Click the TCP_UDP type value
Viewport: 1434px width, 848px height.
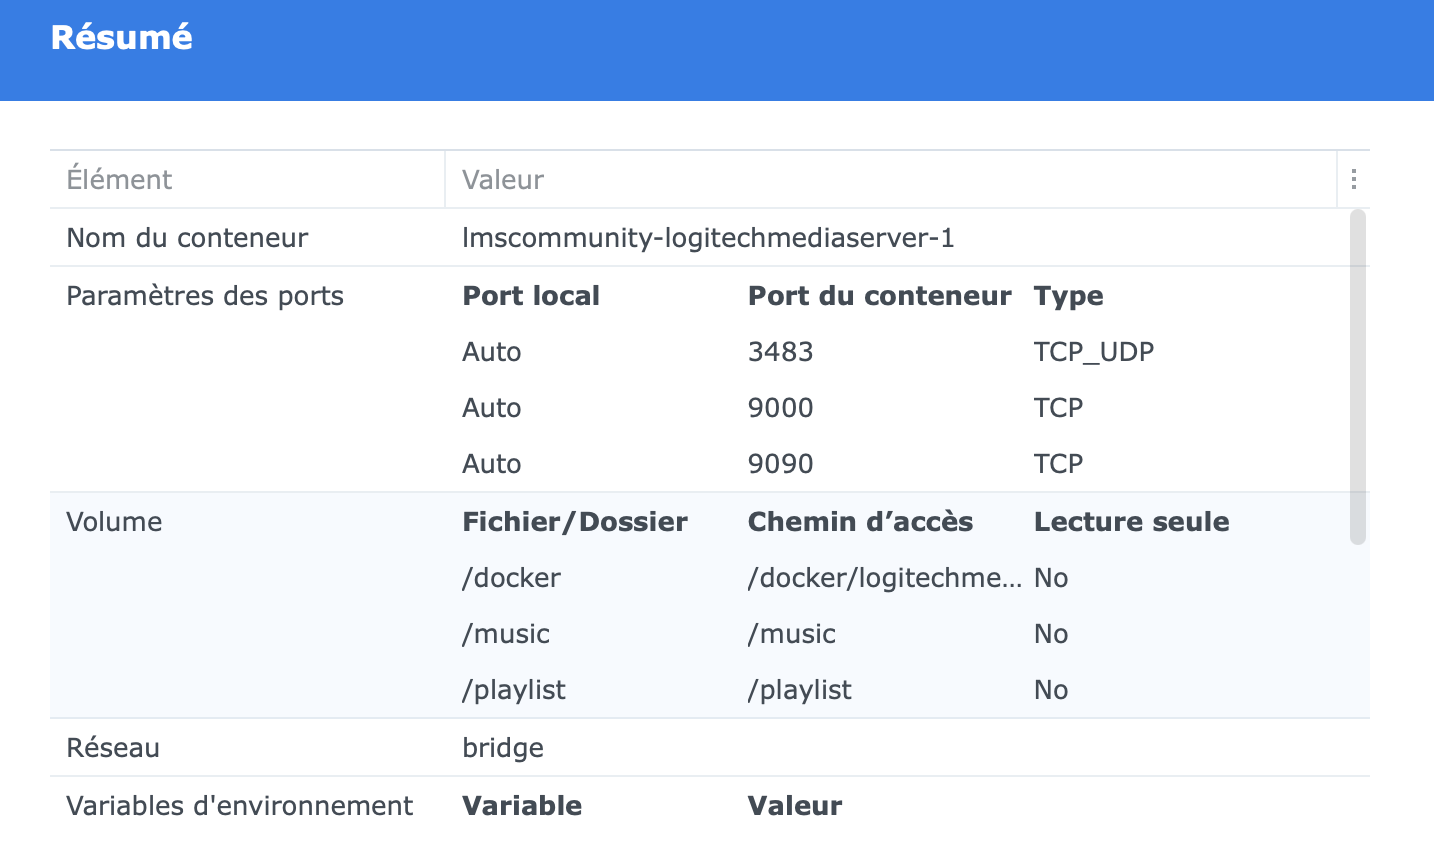[1093, 352]
